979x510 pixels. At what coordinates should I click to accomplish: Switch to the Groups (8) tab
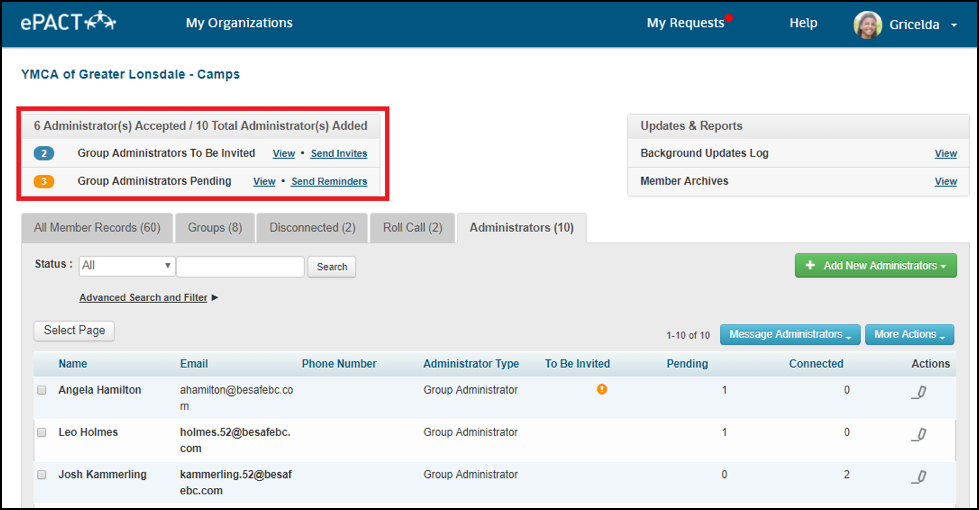215,228
